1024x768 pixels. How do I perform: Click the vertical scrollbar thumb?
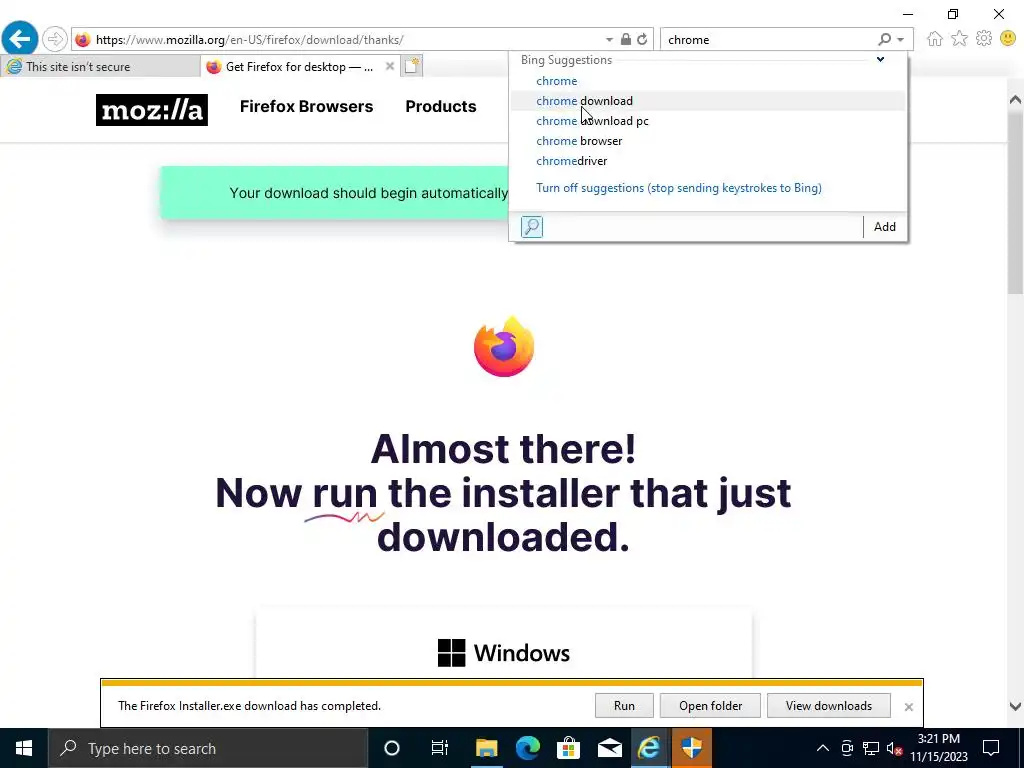[1015, 202]
